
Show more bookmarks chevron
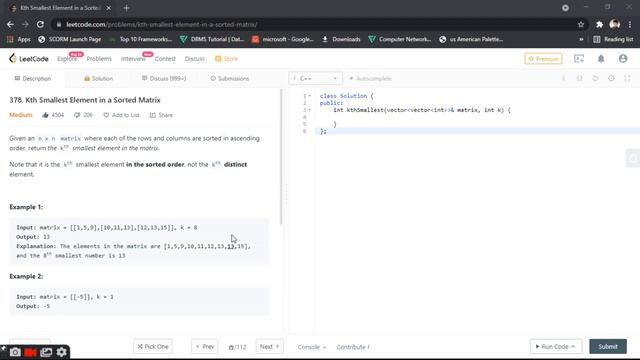pyautogui.click(x=581, y=39)
